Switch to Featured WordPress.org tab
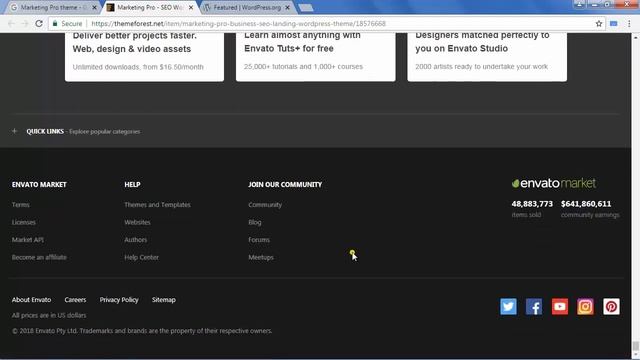 pyautogui.click(x=246, y=7)
